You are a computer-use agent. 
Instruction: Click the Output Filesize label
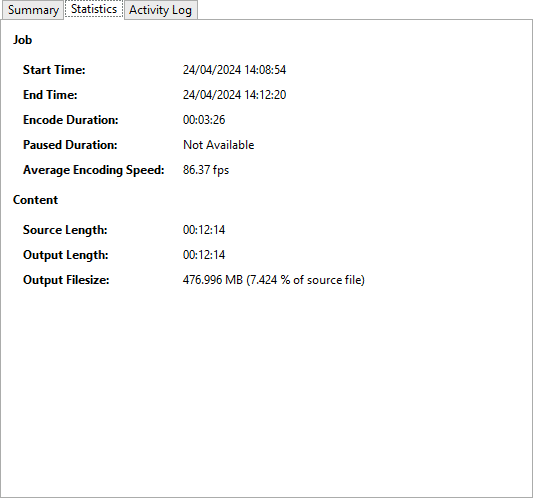coord(66,280)
